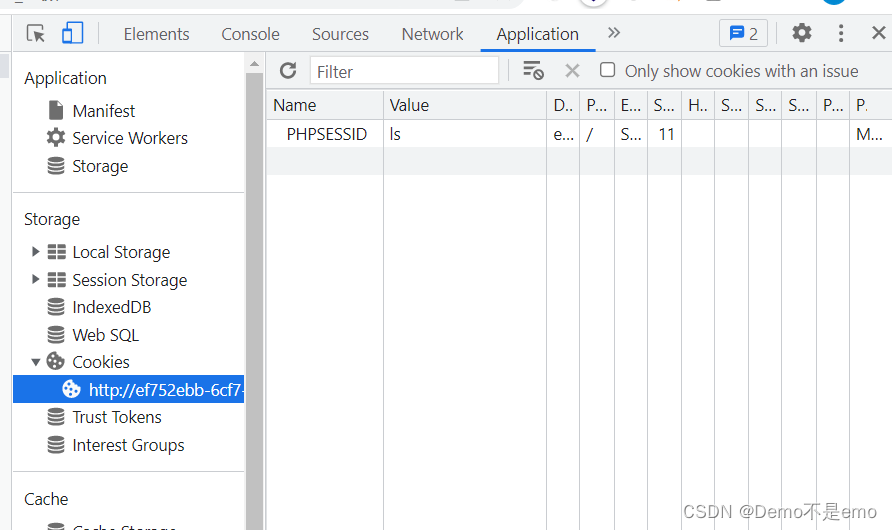Viewport: 892px width, 530px height.
Task: Open IndexedDB in the sidebar
Action: (x=112, y=307)
